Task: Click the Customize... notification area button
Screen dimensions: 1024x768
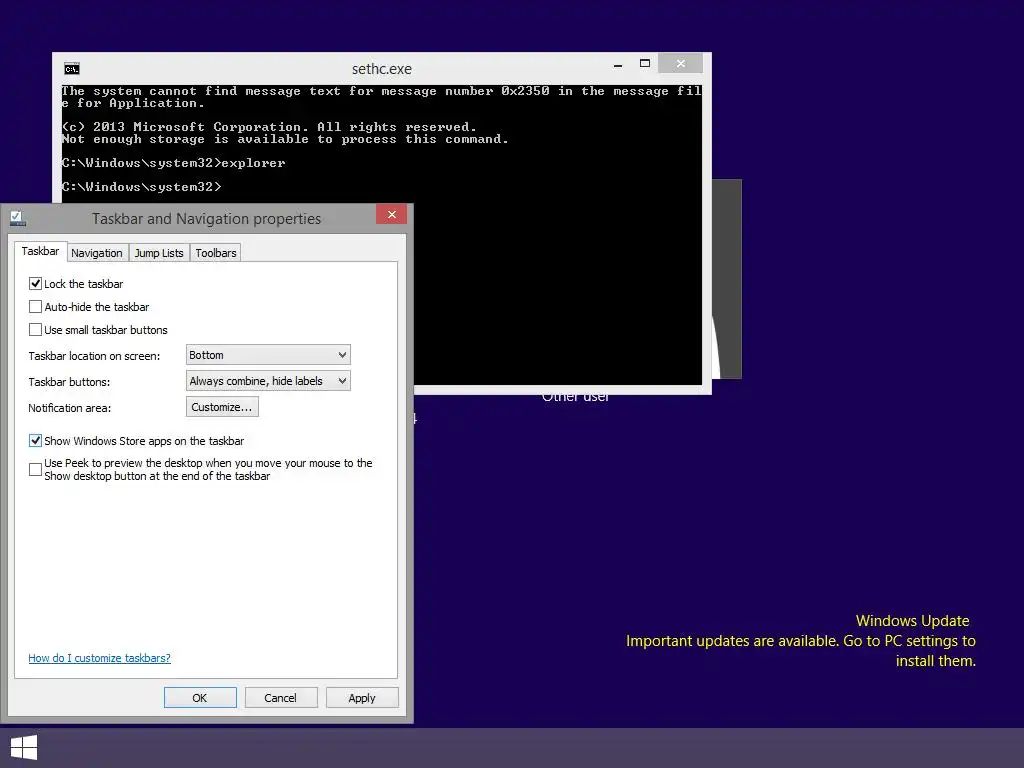Action: 222,407
